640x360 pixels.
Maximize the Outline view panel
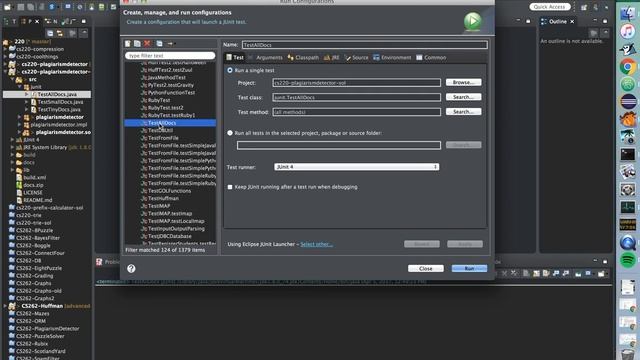click(x=605, y=21)
